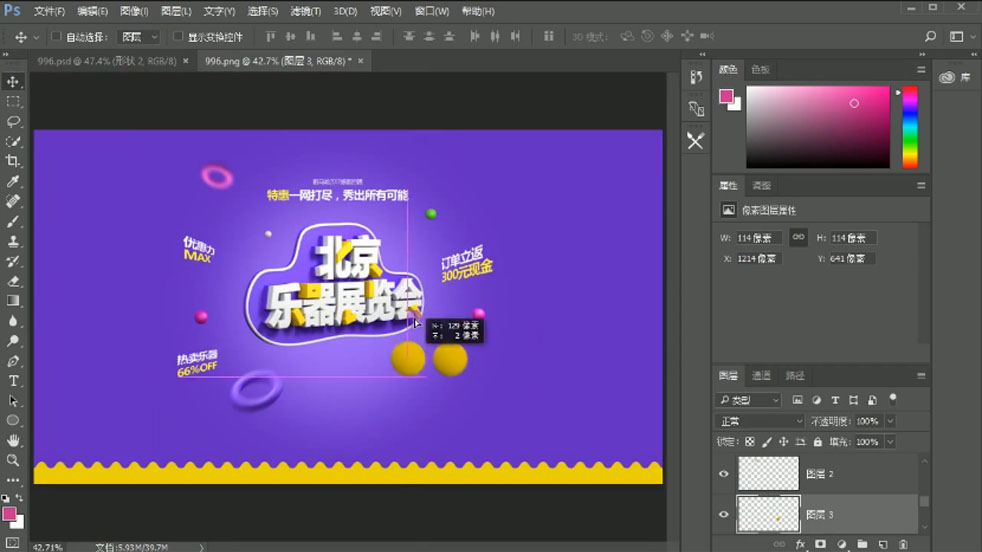Open the extra tools three-dots button
The height and width of the screenshot is (552, 982).
pyautogui.click(x=13, y=480)
